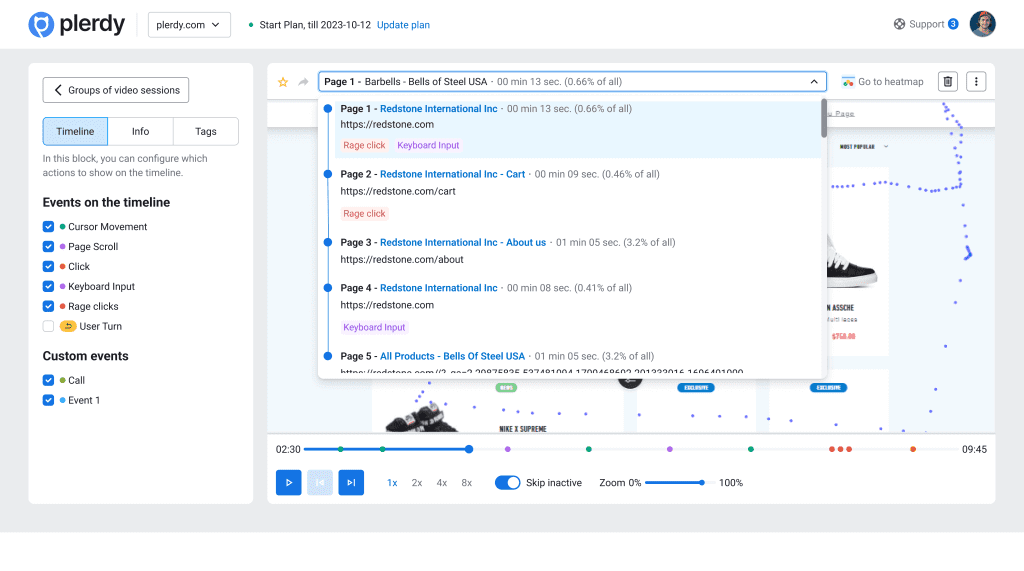
Task: Click the Rage click tag under Page 2
Action: [x=364, y=214]
